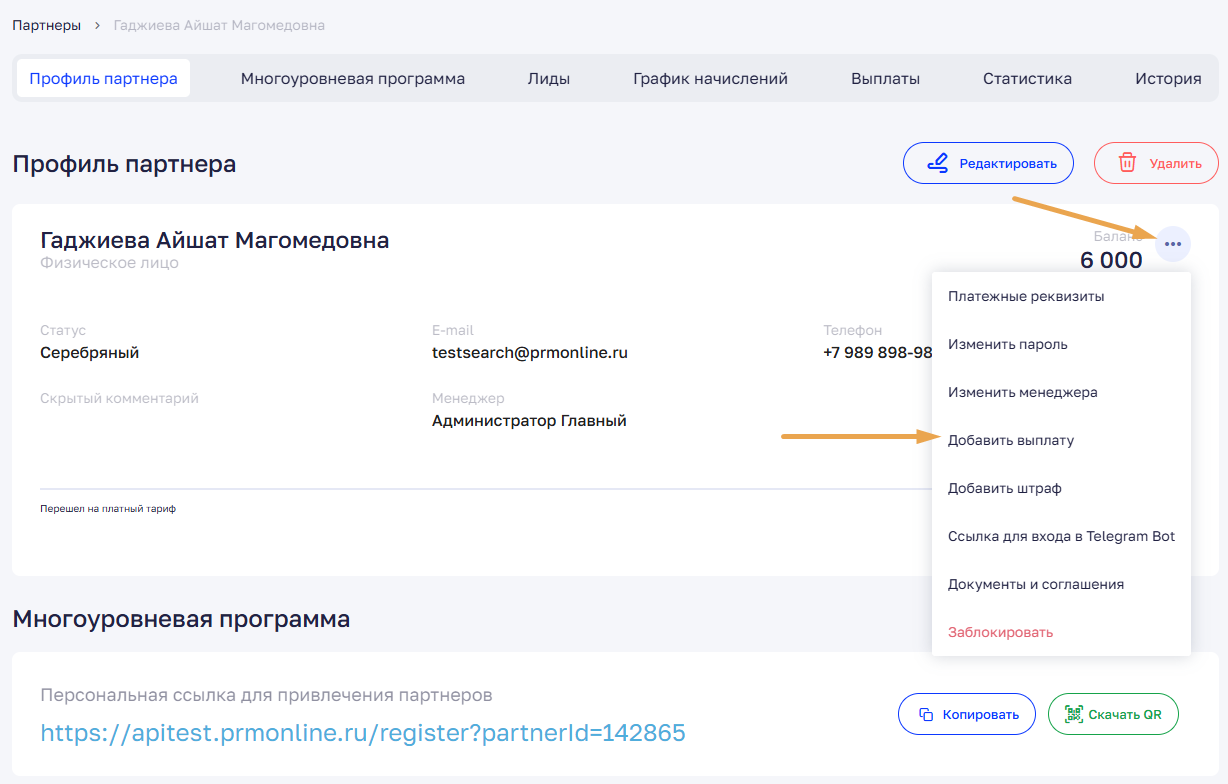
Task: Choose Добавить штраф from the menu
Action: coord(1004,488)
